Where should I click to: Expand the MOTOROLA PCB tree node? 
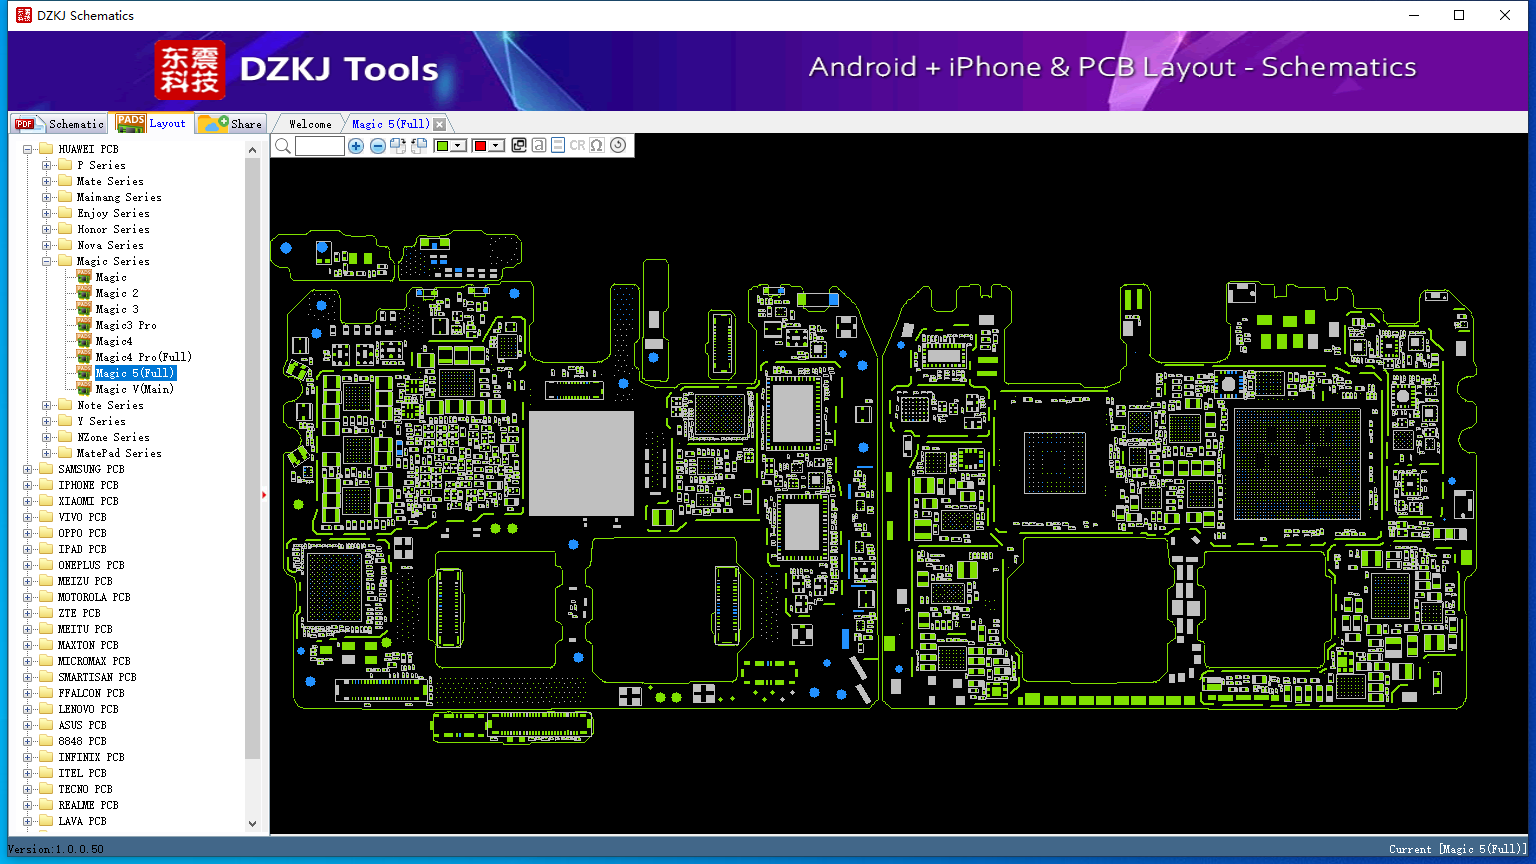pyautogui.click(x=28, y=597)
